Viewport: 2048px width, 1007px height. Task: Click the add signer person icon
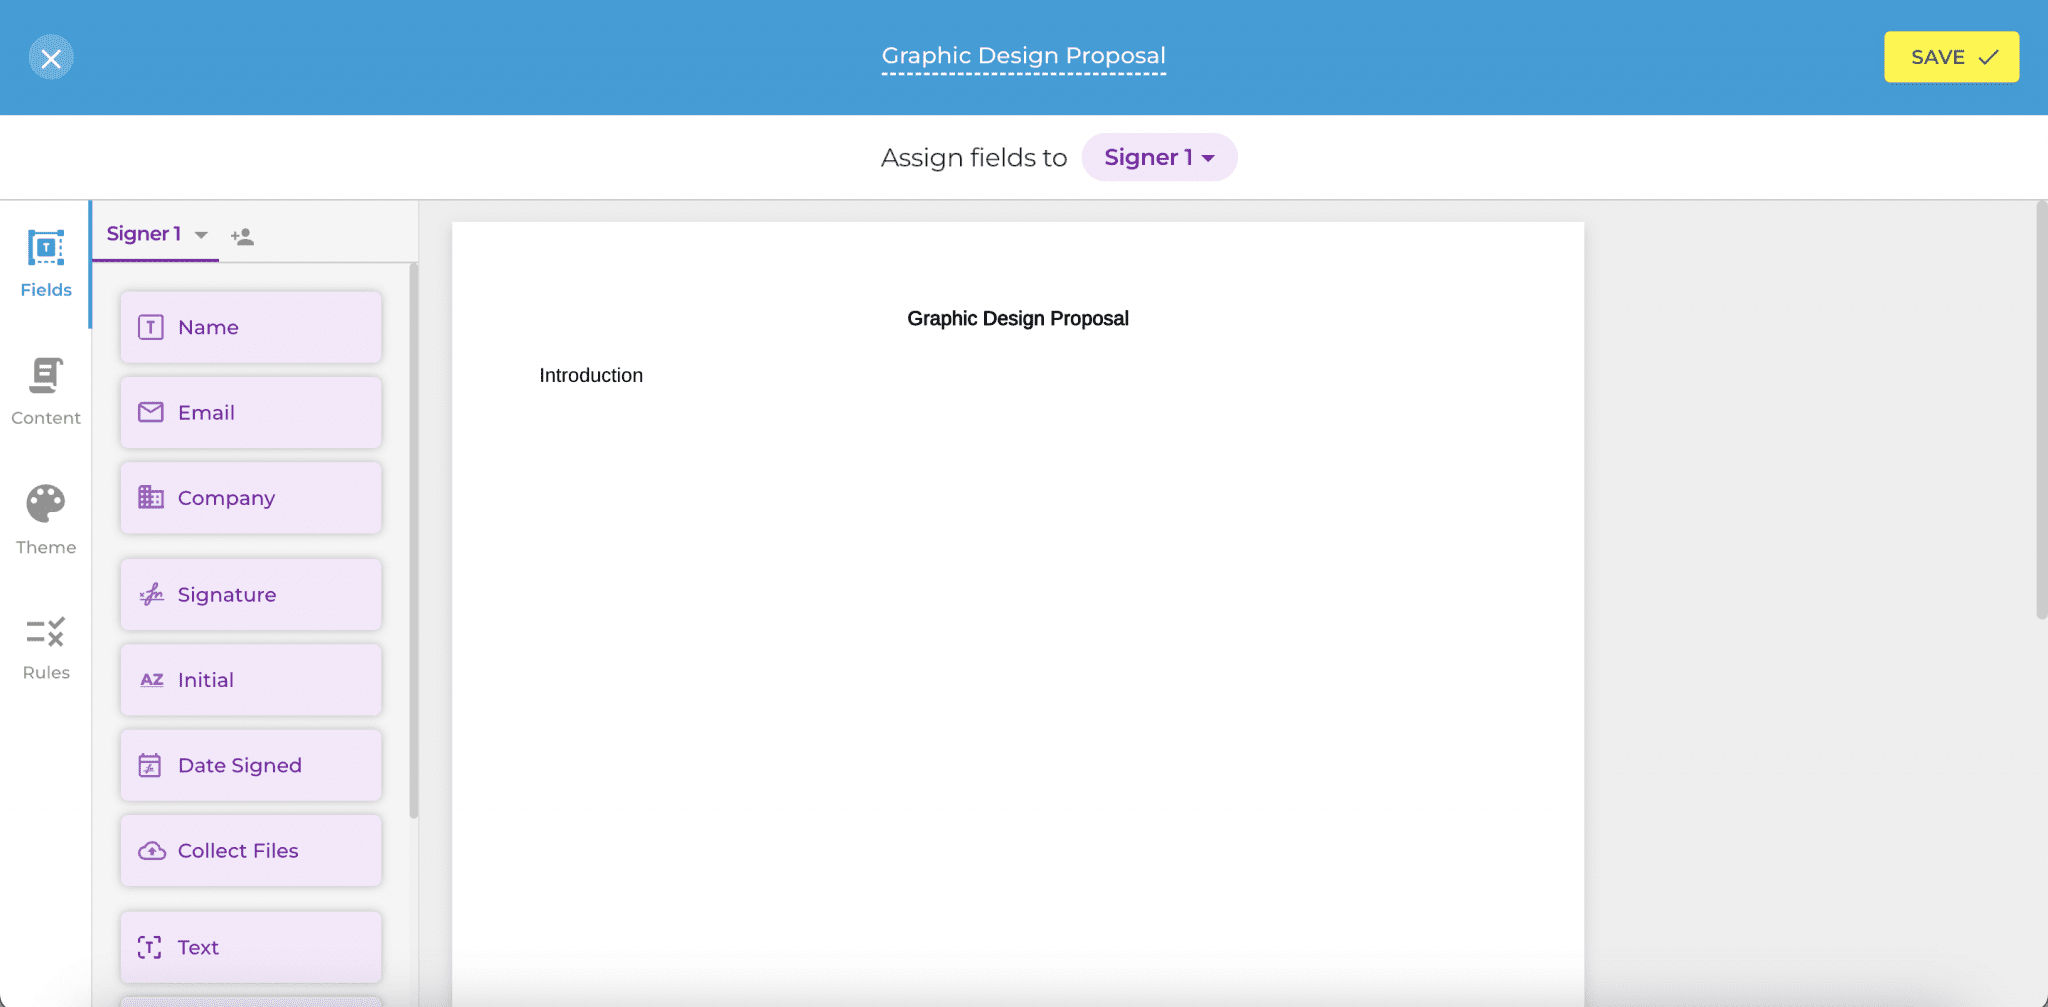242,236
